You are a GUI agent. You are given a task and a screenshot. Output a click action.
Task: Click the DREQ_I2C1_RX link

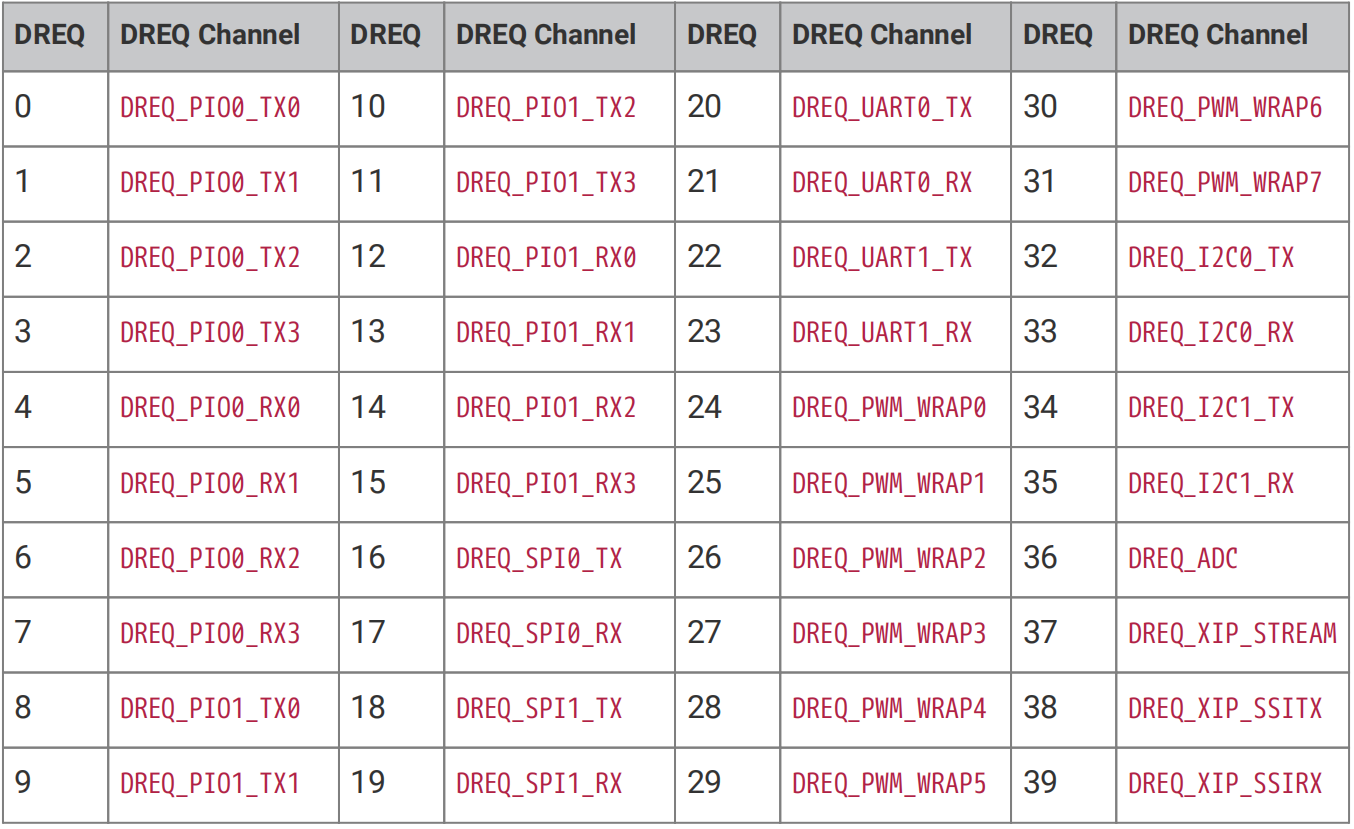1211,484
